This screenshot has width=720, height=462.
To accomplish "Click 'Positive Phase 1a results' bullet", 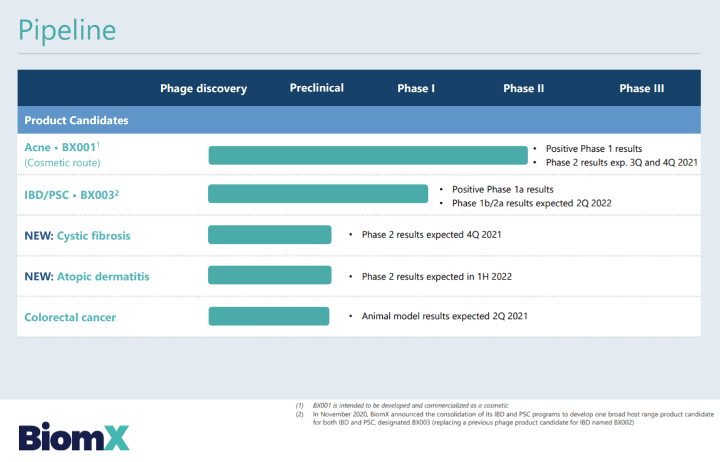I will click(x=502, y=189).
